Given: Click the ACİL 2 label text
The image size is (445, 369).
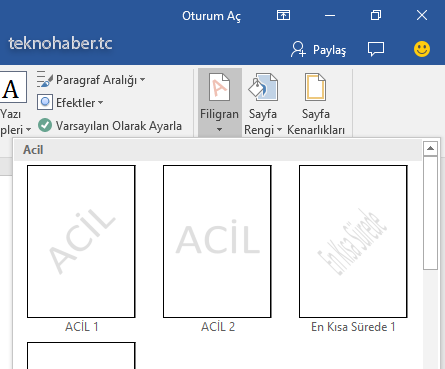Looking at the screenshot, I should pos(218,327).
